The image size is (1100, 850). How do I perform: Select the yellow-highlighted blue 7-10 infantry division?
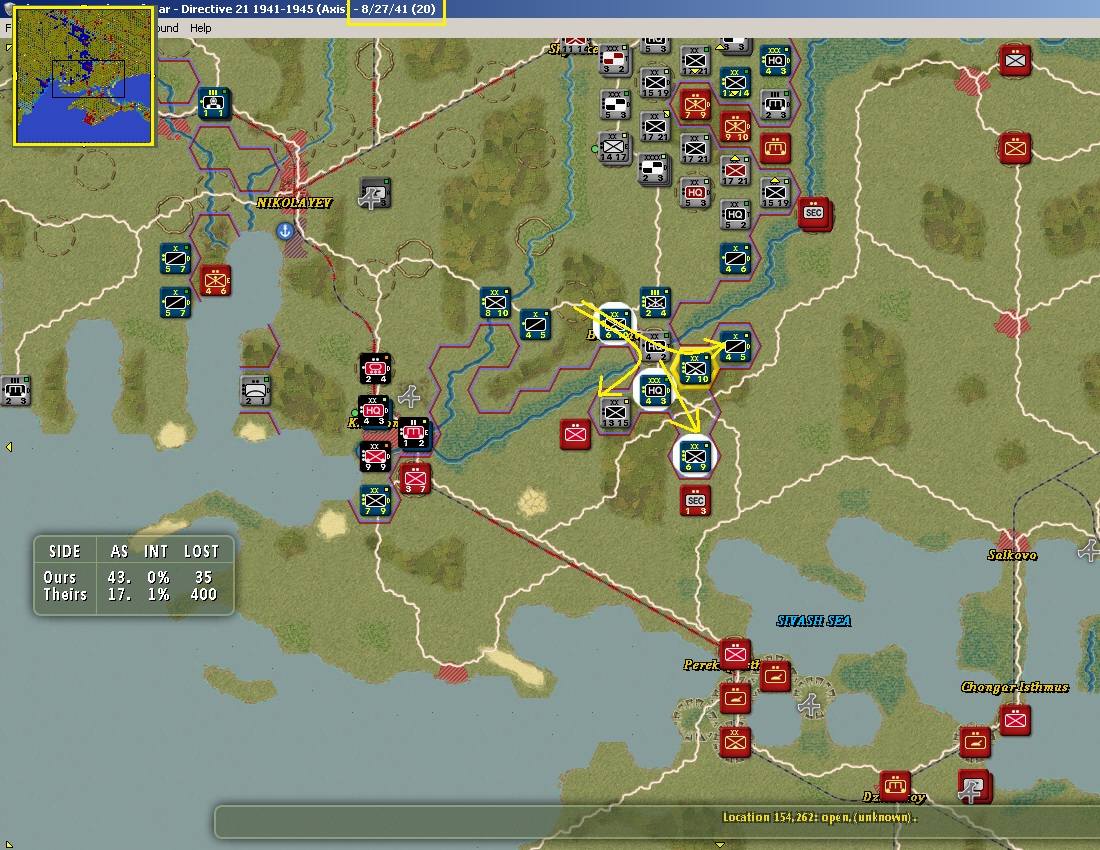[x=695, y=369]
